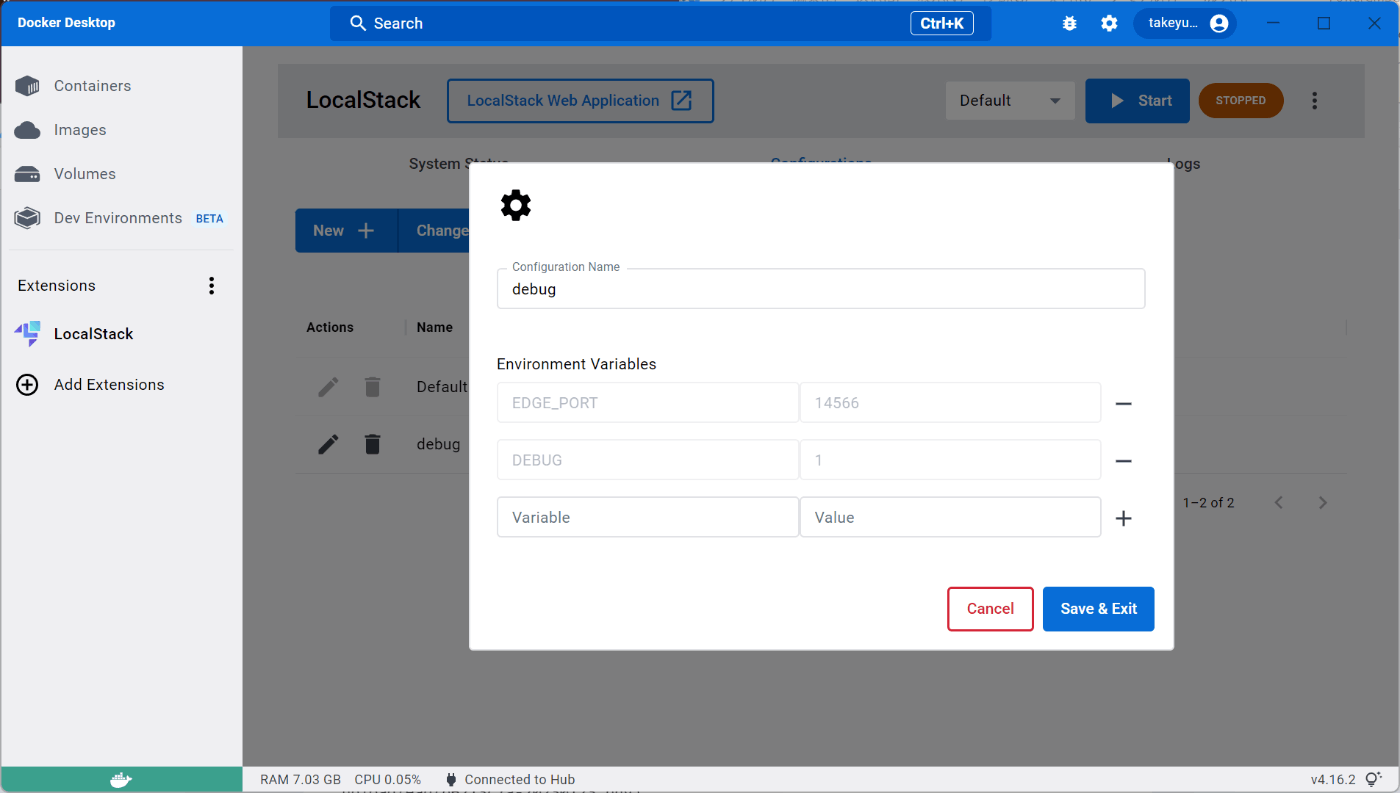This screenshot has height=793, width=1400.
Task: Click edit pencil for debug row
Action: tap(328, 444)
